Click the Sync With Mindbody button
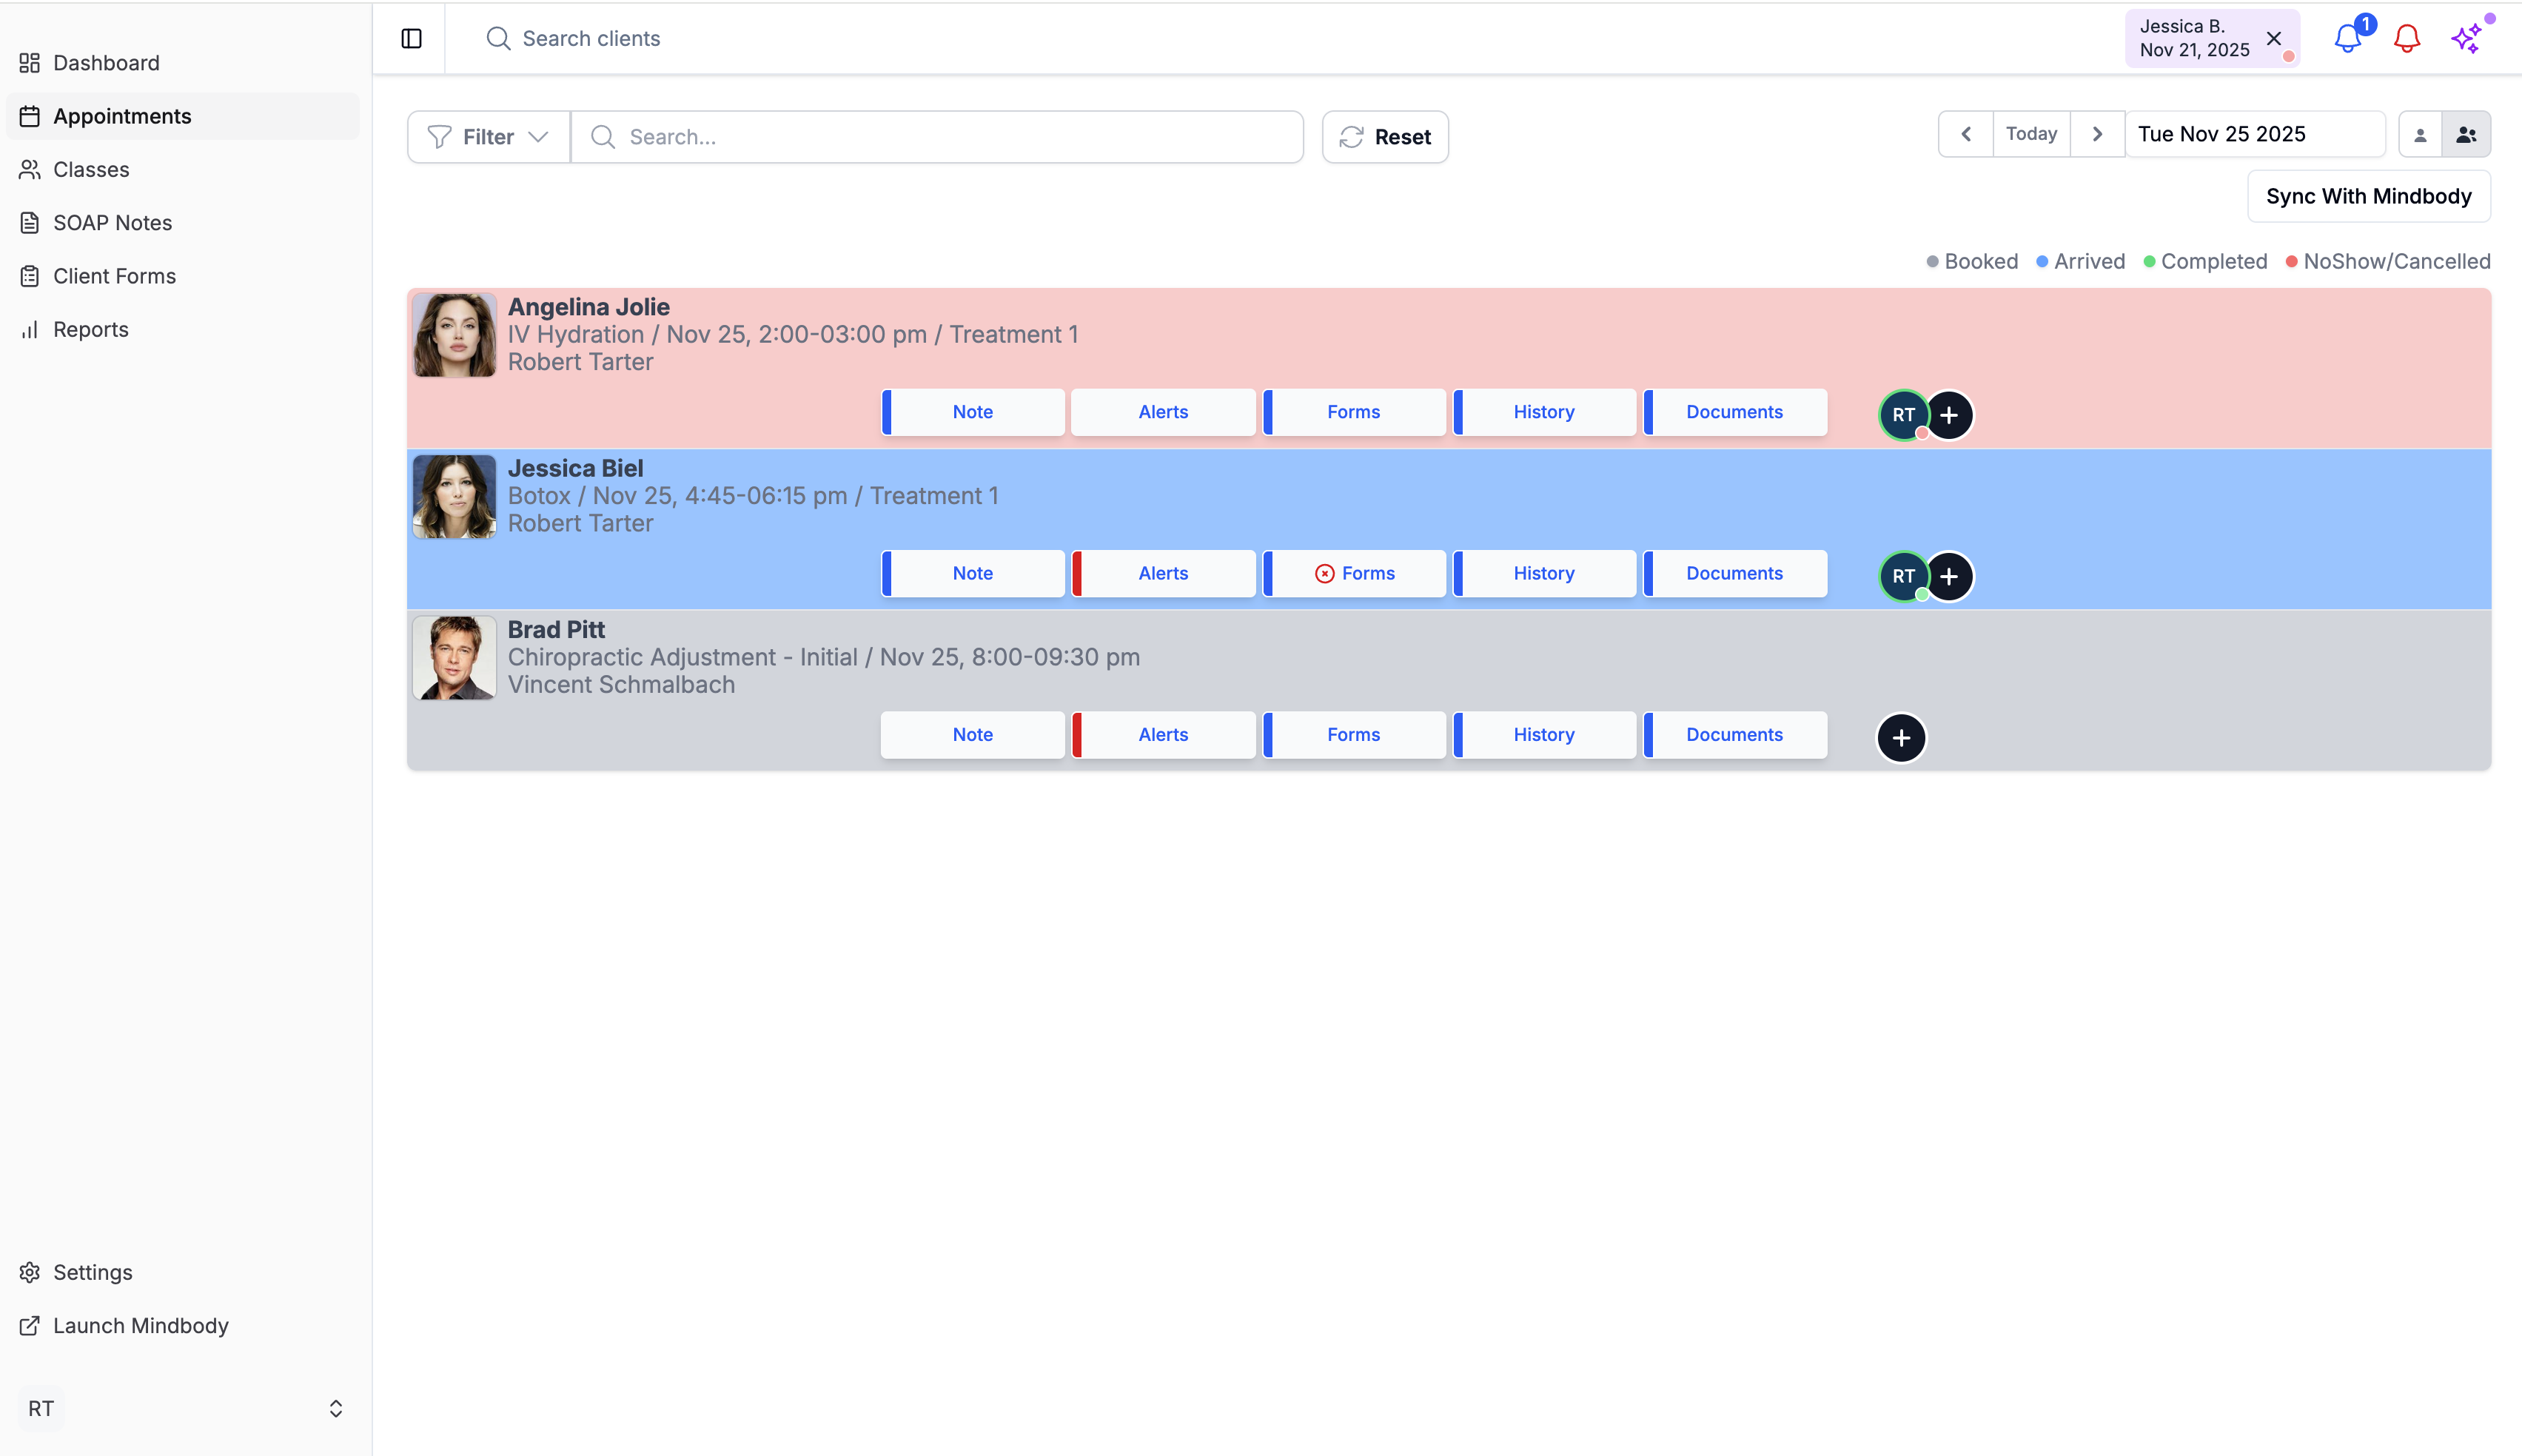The height and width of the screenshot is (1456, 2522). (2368, 196)
